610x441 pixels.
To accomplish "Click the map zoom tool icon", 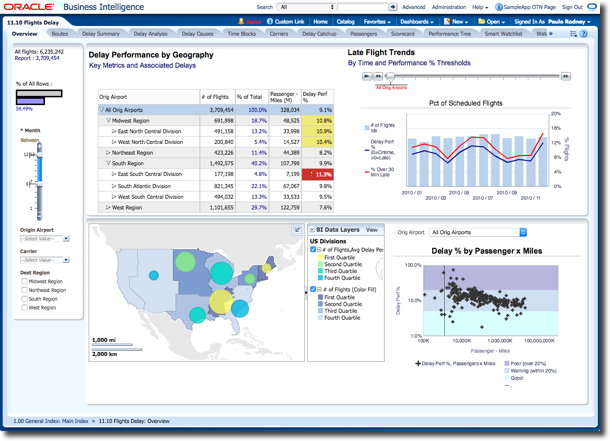I will coord(297,230).
